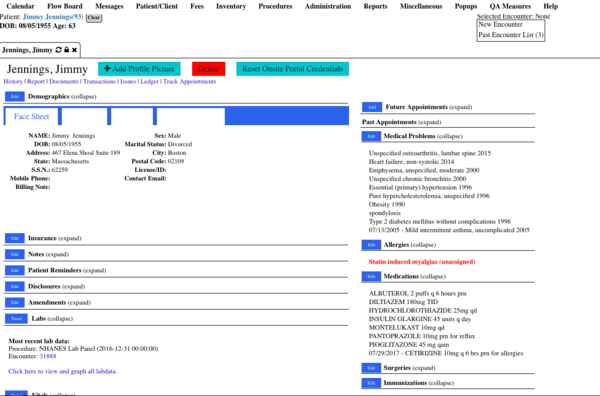
Task: Open the Report link
Action: point(36,81)
